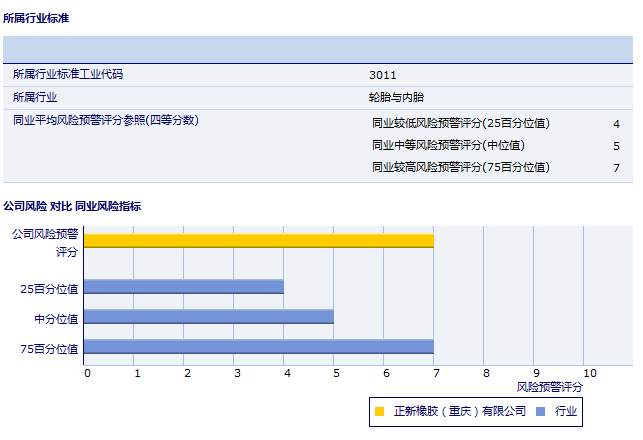Image resolution: width=643 pixels, height=440 pixels.
Task: Click the 75th percentile score value 7
Action: (616, 168)
